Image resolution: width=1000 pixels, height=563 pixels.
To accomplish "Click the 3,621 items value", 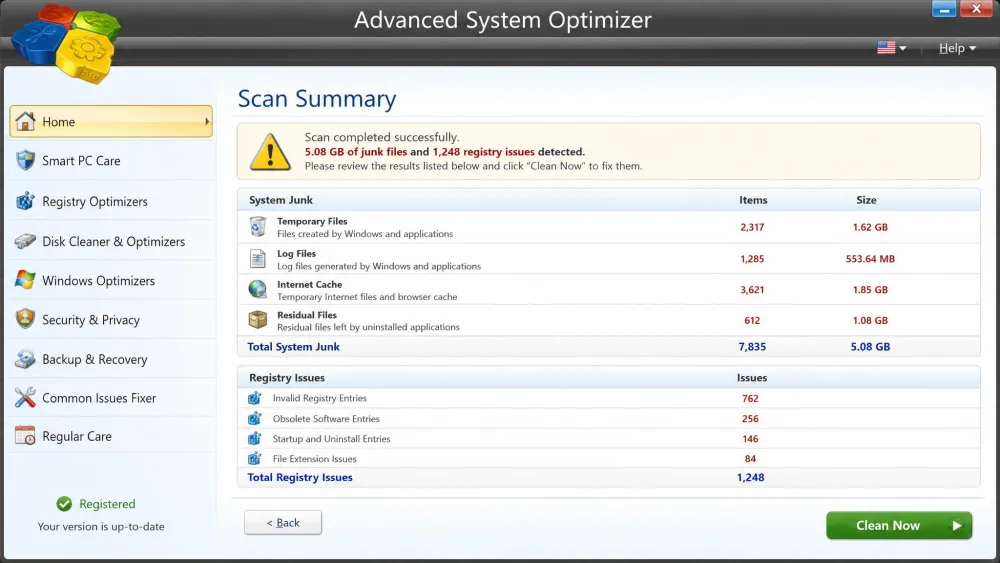I will [x=752, y=289].
